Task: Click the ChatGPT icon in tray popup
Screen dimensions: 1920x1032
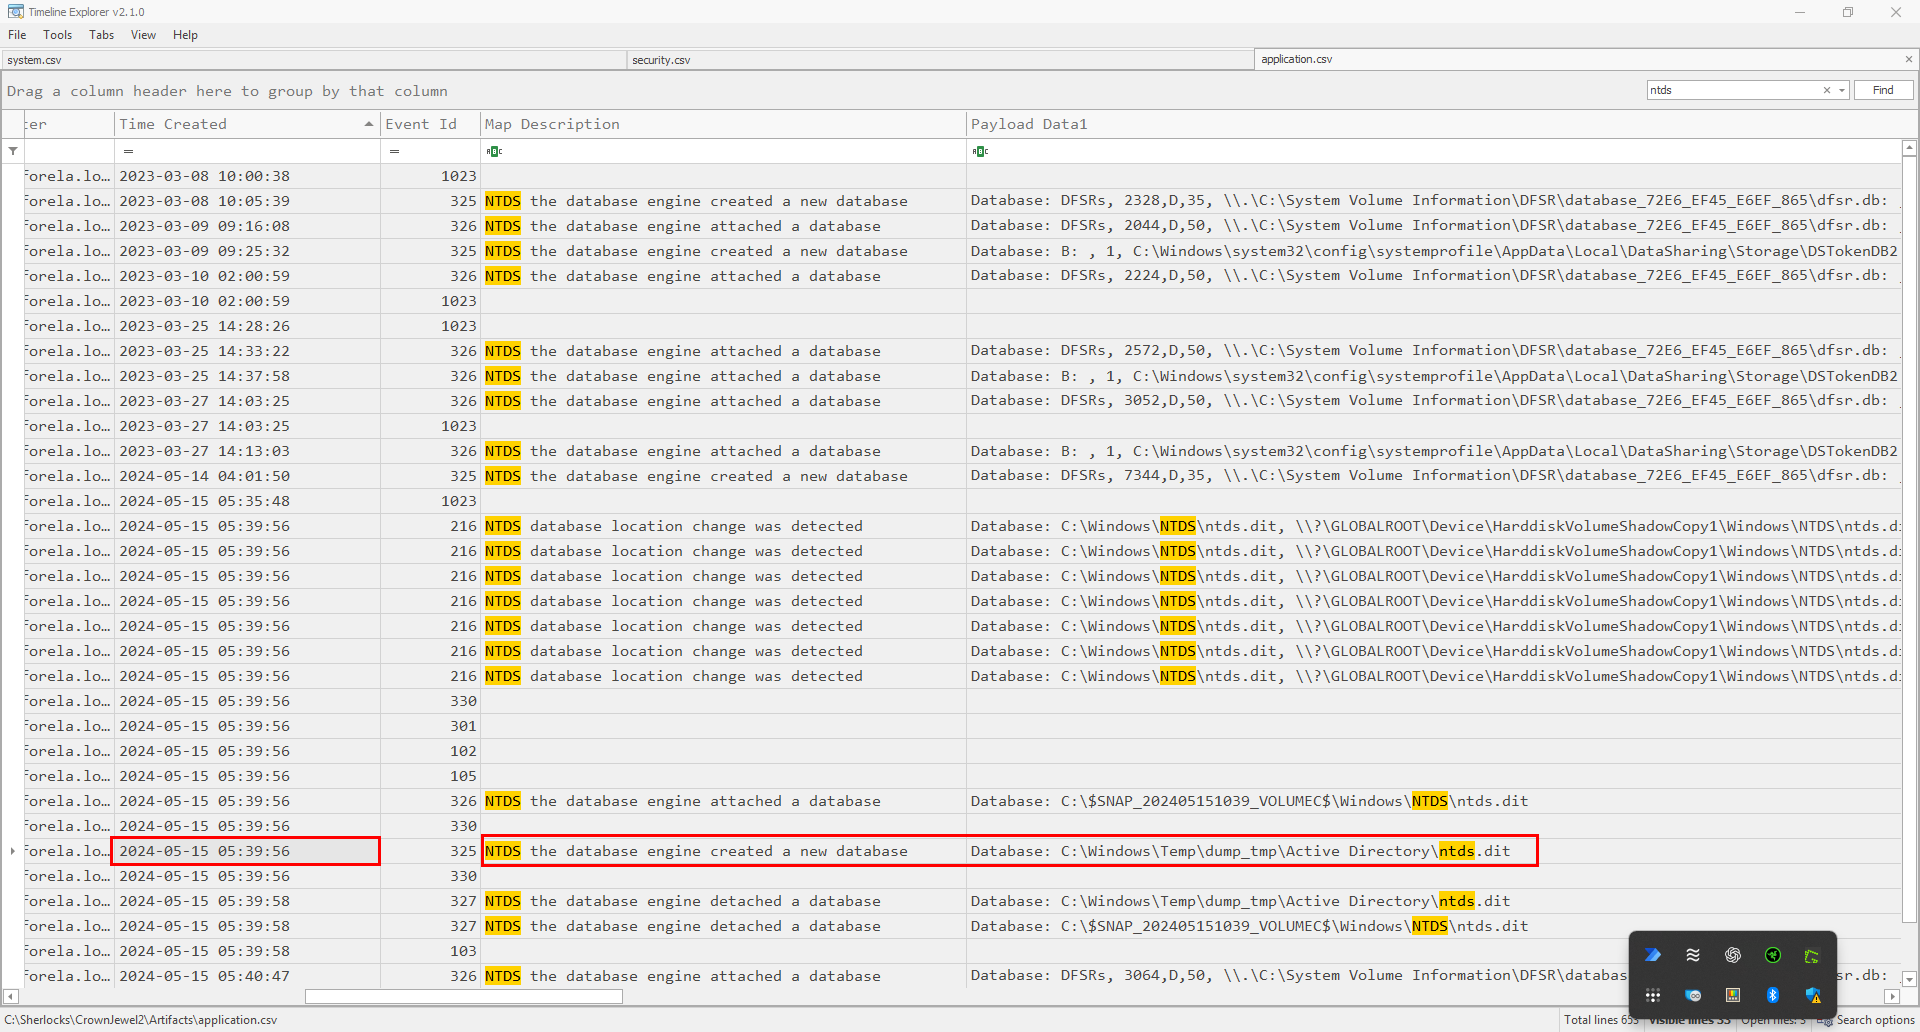Action: pos(1732,955)
